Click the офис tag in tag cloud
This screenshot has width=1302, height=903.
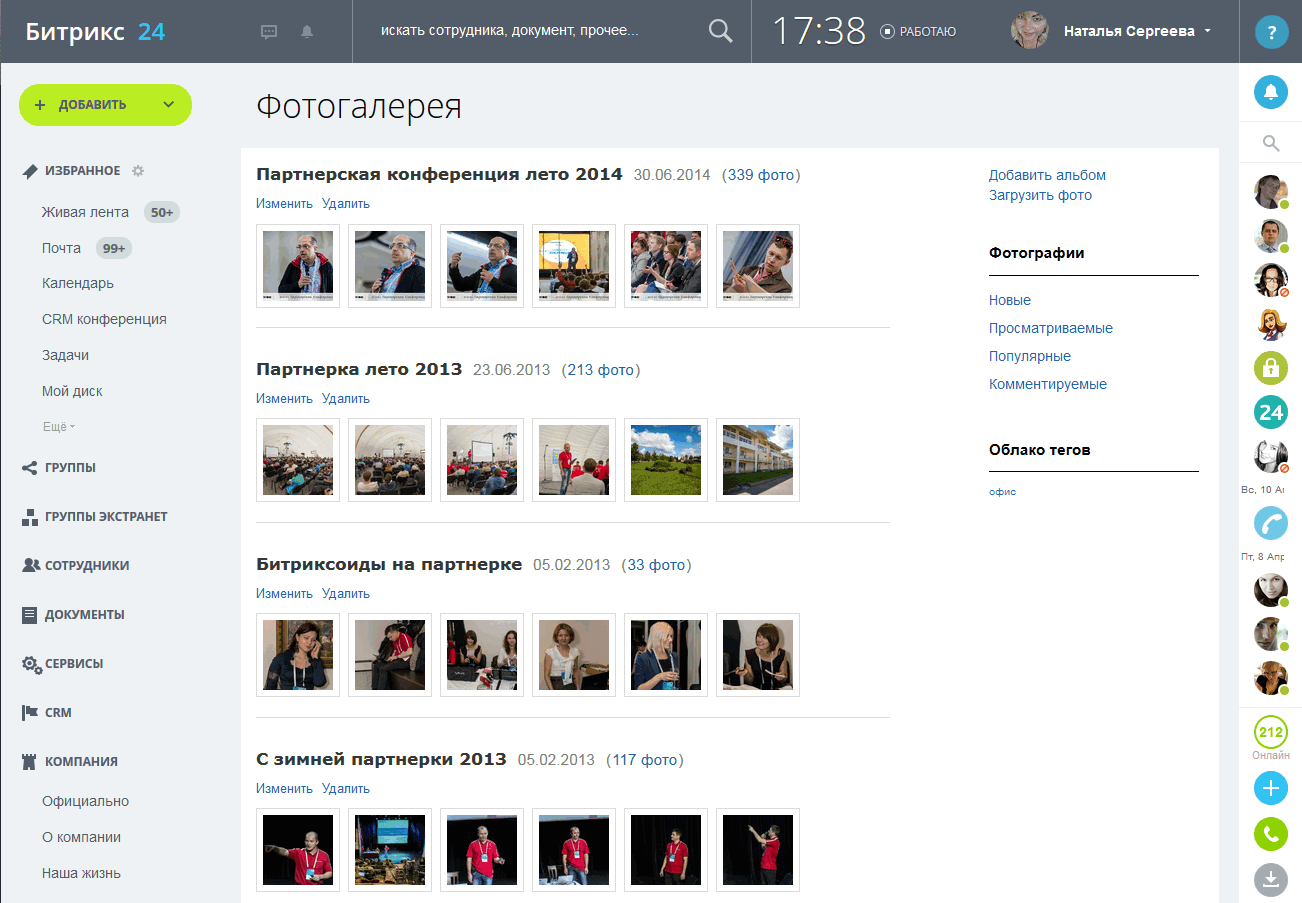pos(1002,492)
